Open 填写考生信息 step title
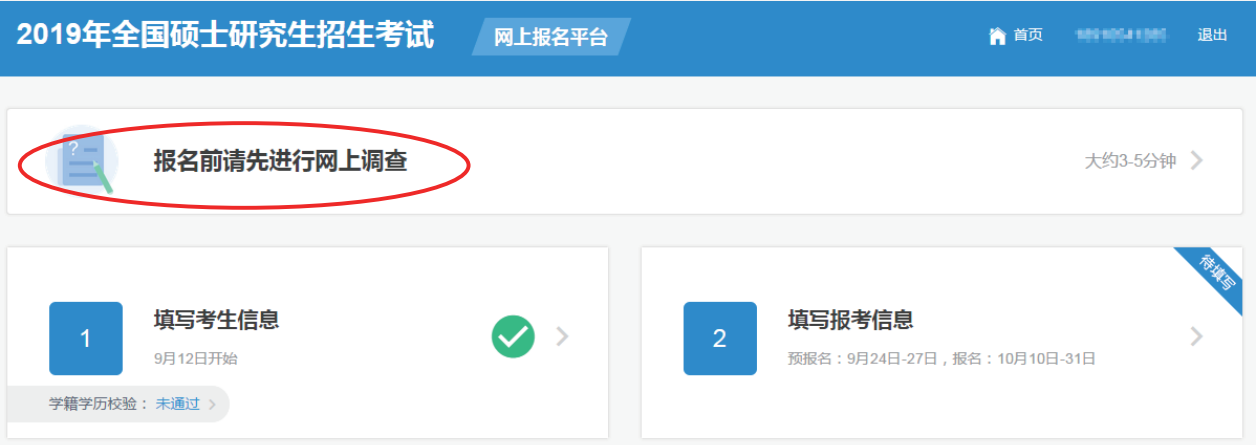 pyautogui.click(x=216, y=320)
